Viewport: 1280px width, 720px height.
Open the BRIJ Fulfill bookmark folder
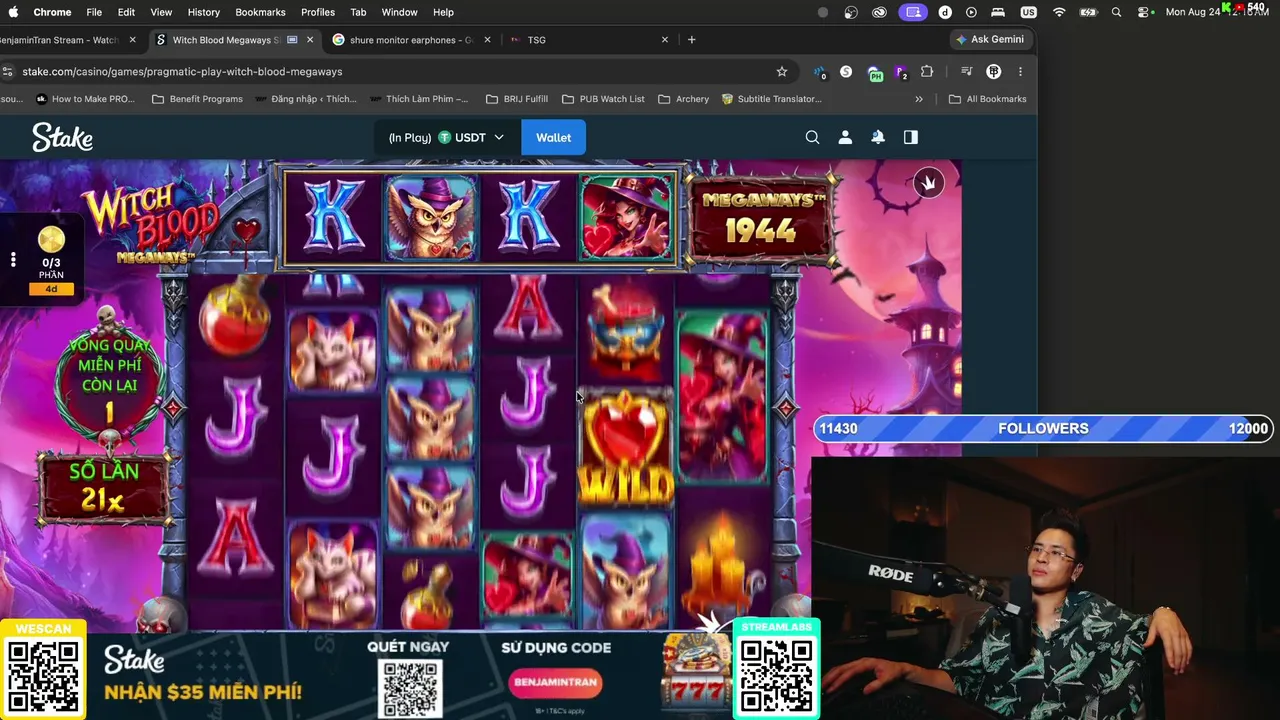[517, 99]
